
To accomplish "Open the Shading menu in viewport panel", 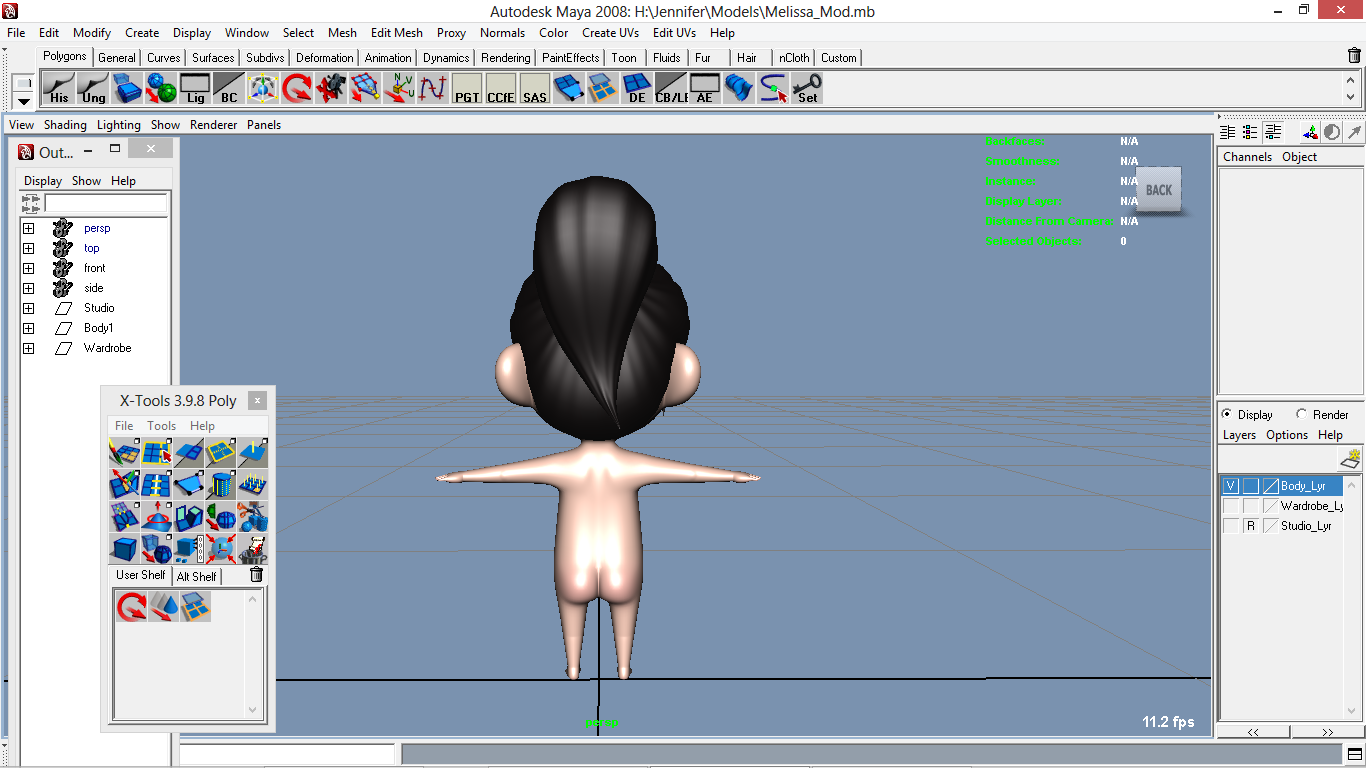I will (65, 125).
